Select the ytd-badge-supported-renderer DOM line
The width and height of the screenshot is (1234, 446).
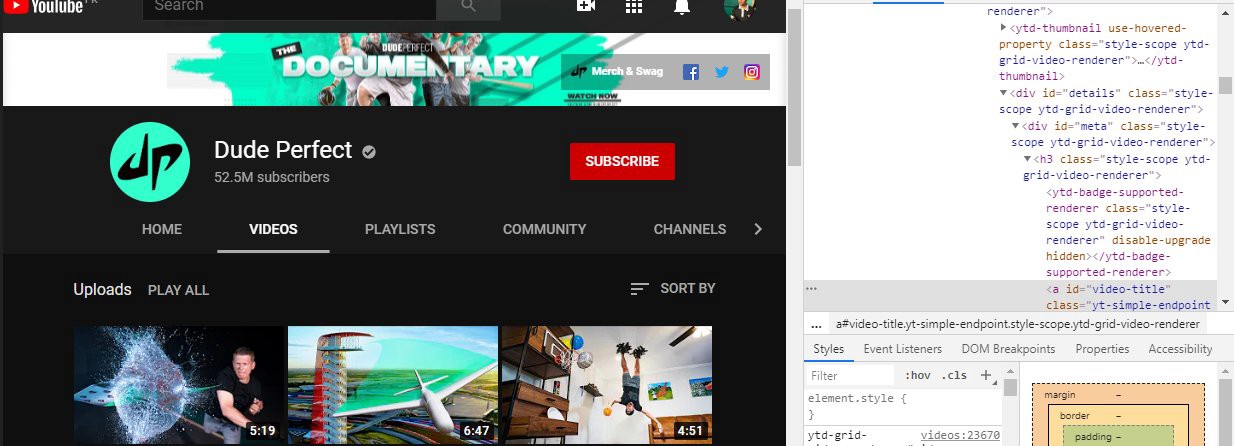coord(1128,232)
